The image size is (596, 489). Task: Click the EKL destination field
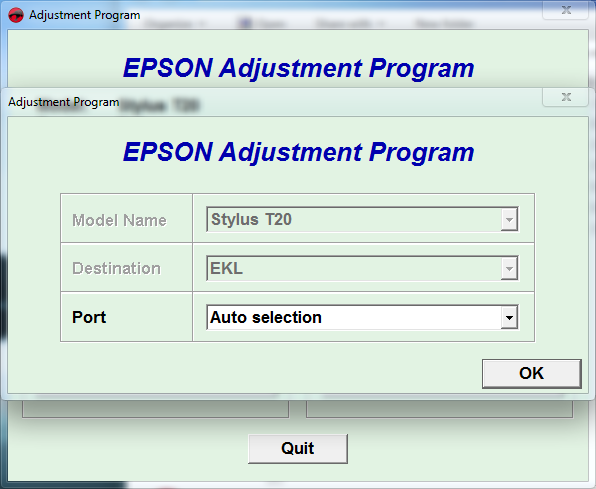[x=362, y=268]
